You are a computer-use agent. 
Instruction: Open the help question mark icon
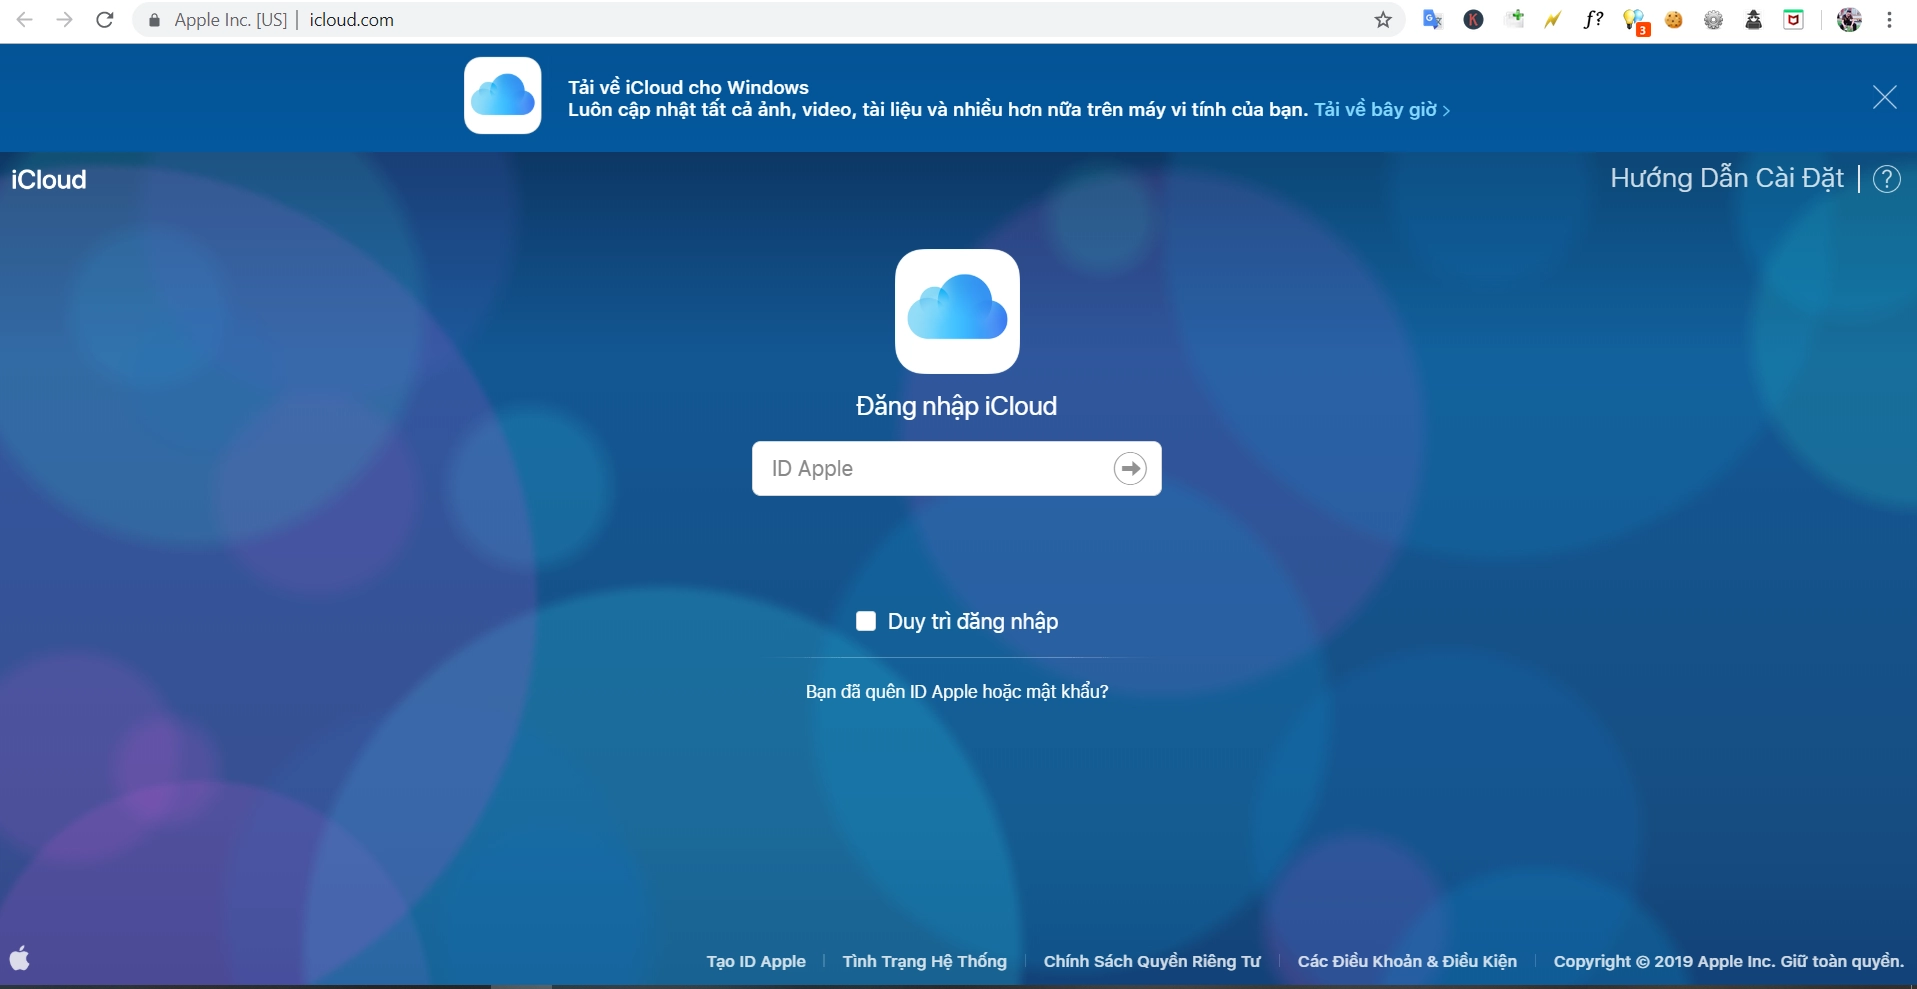pyautogui.click(x=1886, y=178)
